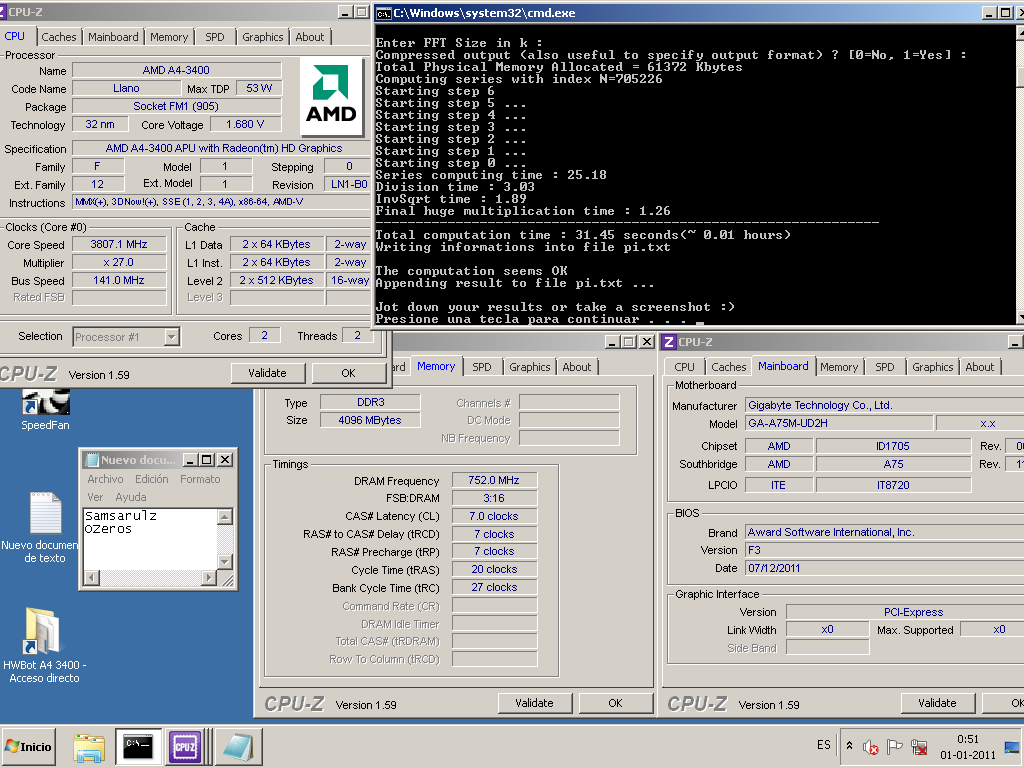
Task: Click the AMD logo in CPU-Z
Action: (x=331, y=95)
